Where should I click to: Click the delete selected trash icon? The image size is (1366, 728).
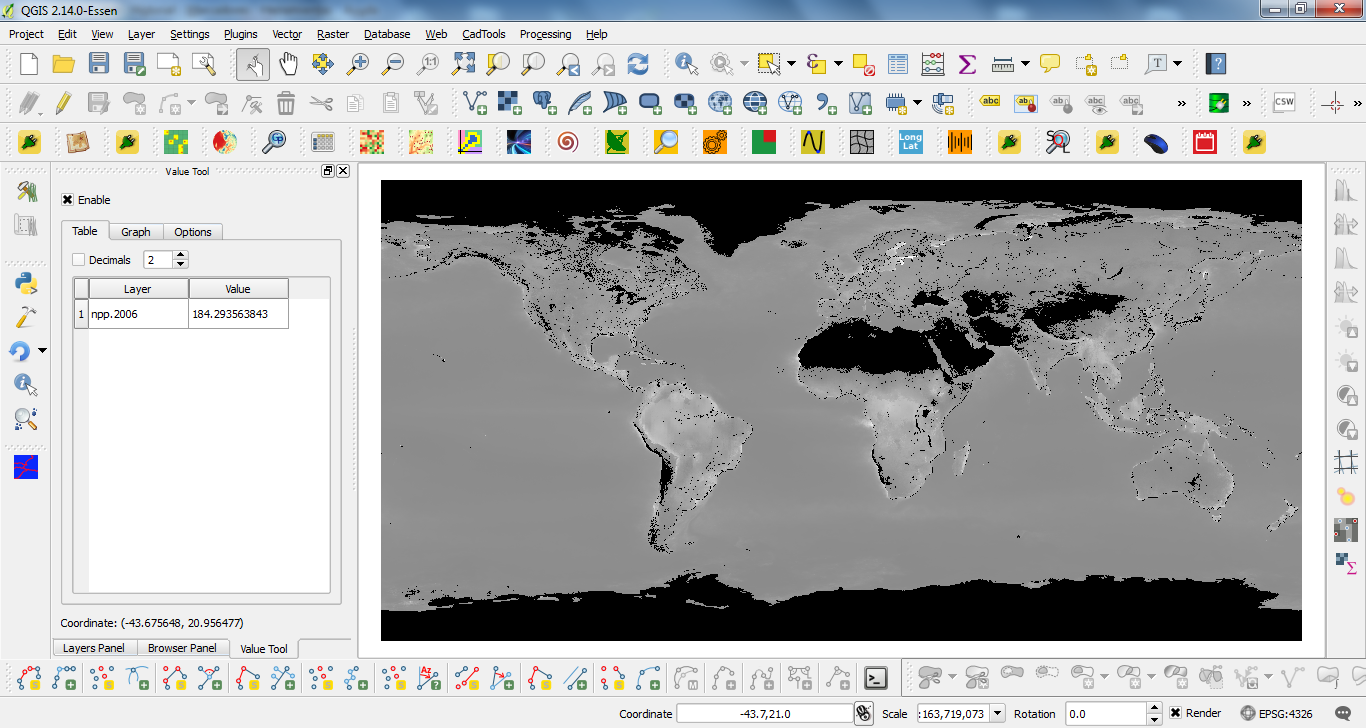pyautogui.click(x=286, y=102)
